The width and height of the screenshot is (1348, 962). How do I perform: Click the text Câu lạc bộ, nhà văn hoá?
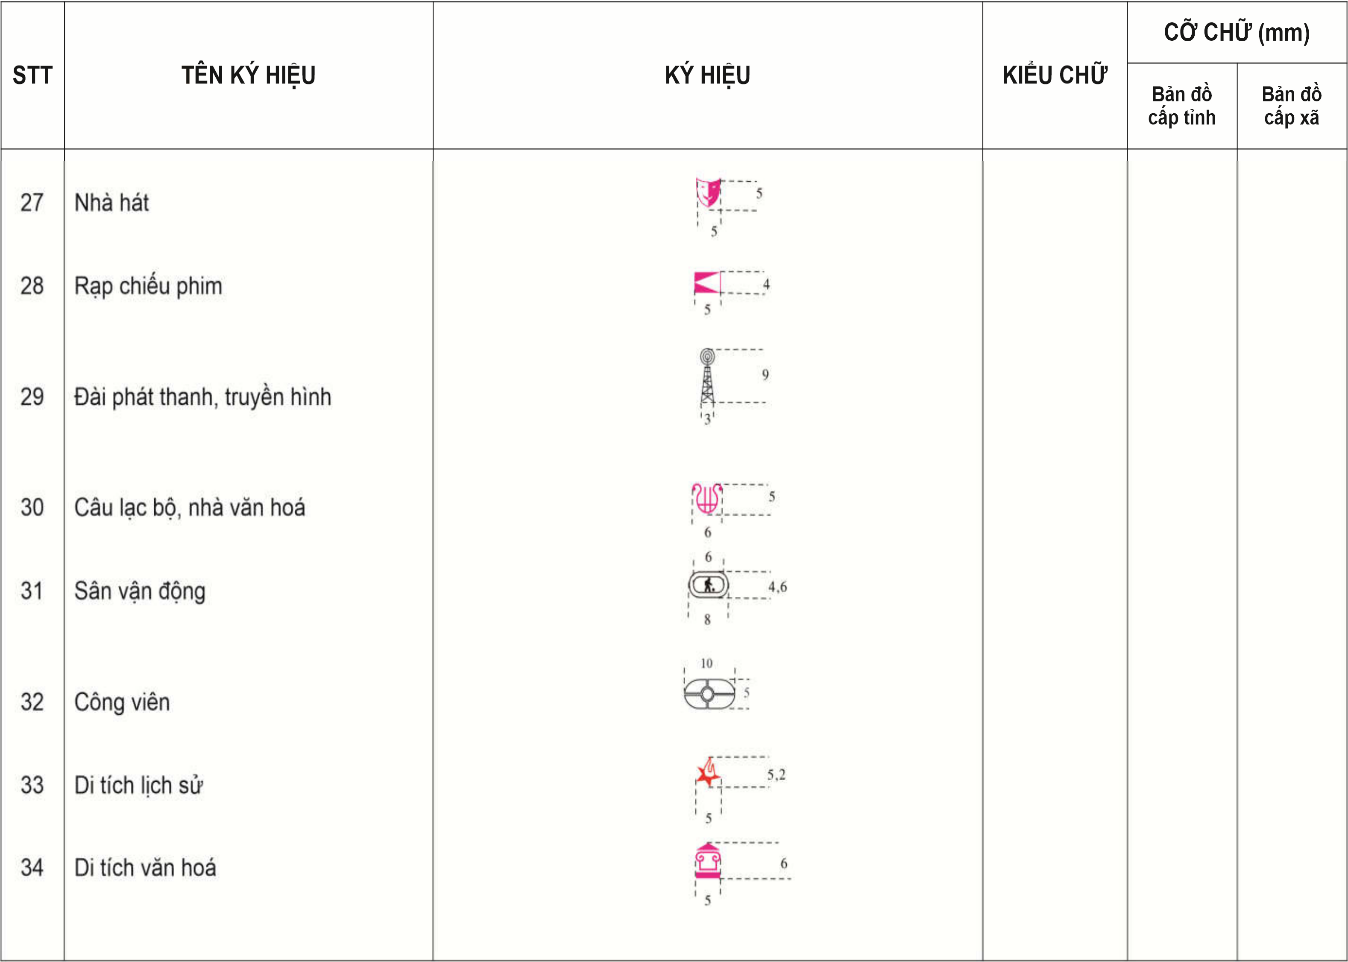coord(190,508)
